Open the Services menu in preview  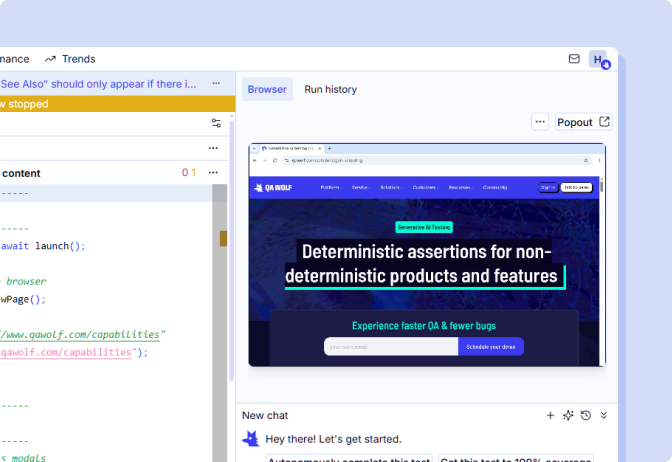coord(360,187)
